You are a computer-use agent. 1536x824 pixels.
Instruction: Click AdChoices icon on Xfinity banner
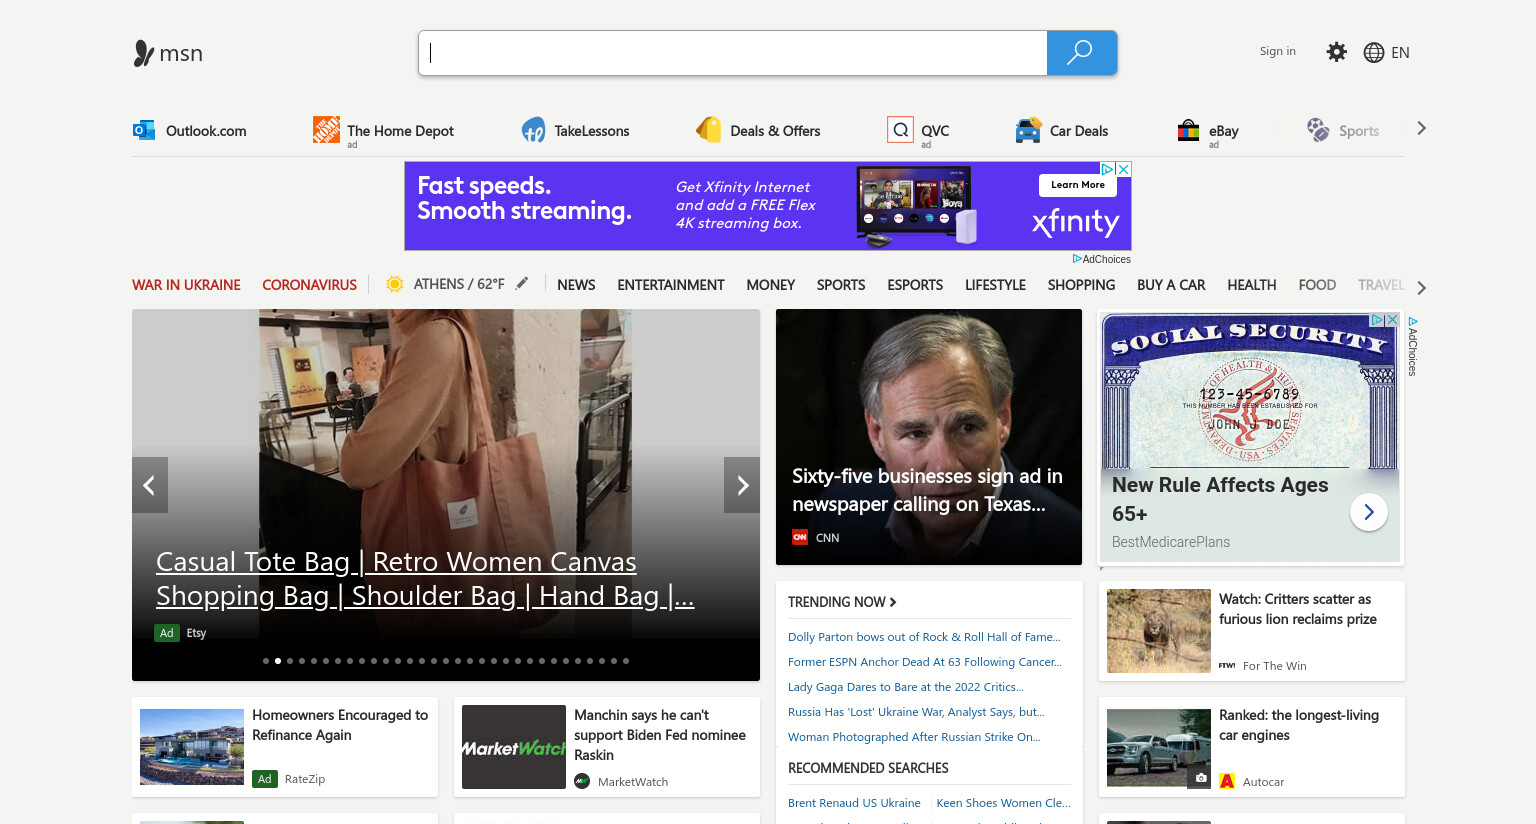pyautogui.click(x=1108, y=169)
